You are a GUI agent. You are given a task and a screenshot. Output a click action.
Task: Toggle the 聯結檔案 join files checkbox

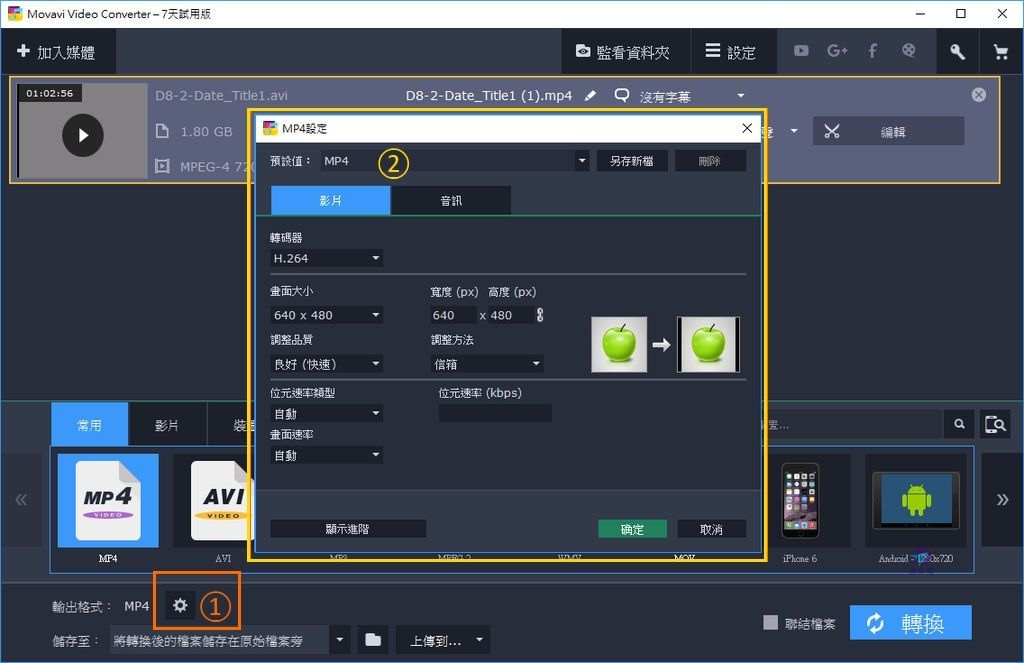[x=771, y=623]
